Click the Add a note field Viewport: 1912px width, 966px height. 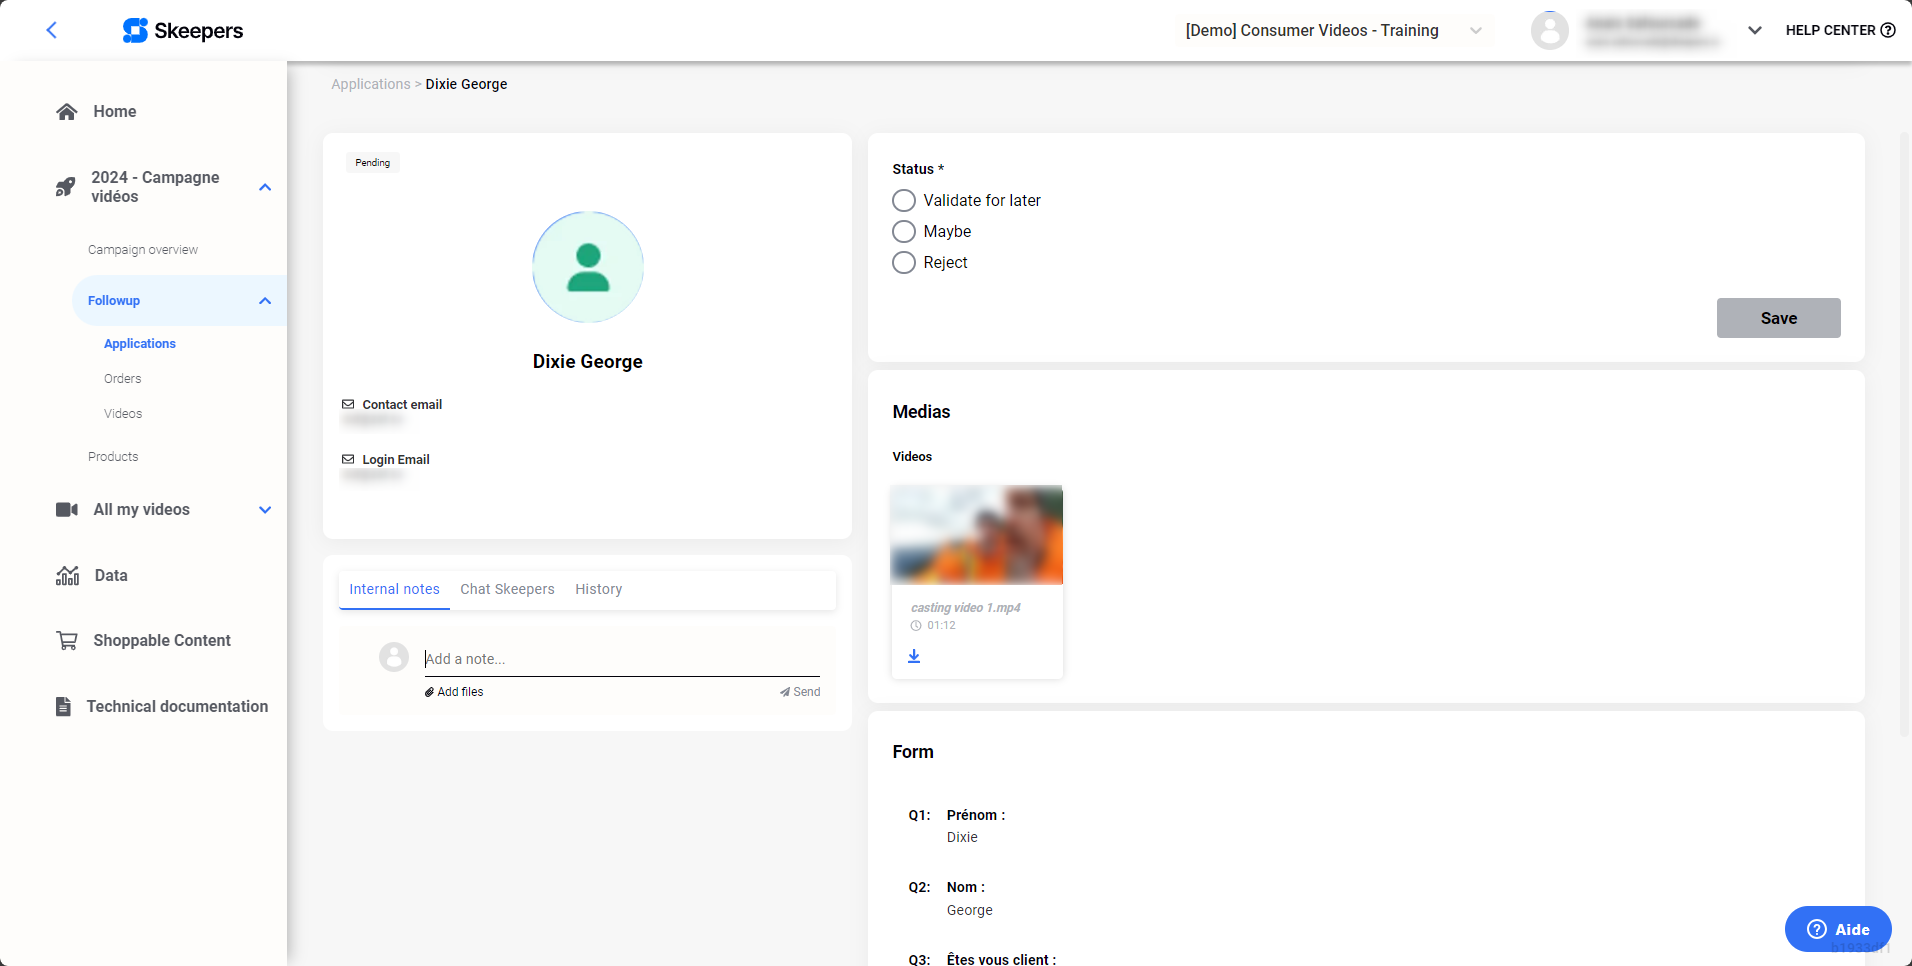pyautogui.click(x=621, y=659)
